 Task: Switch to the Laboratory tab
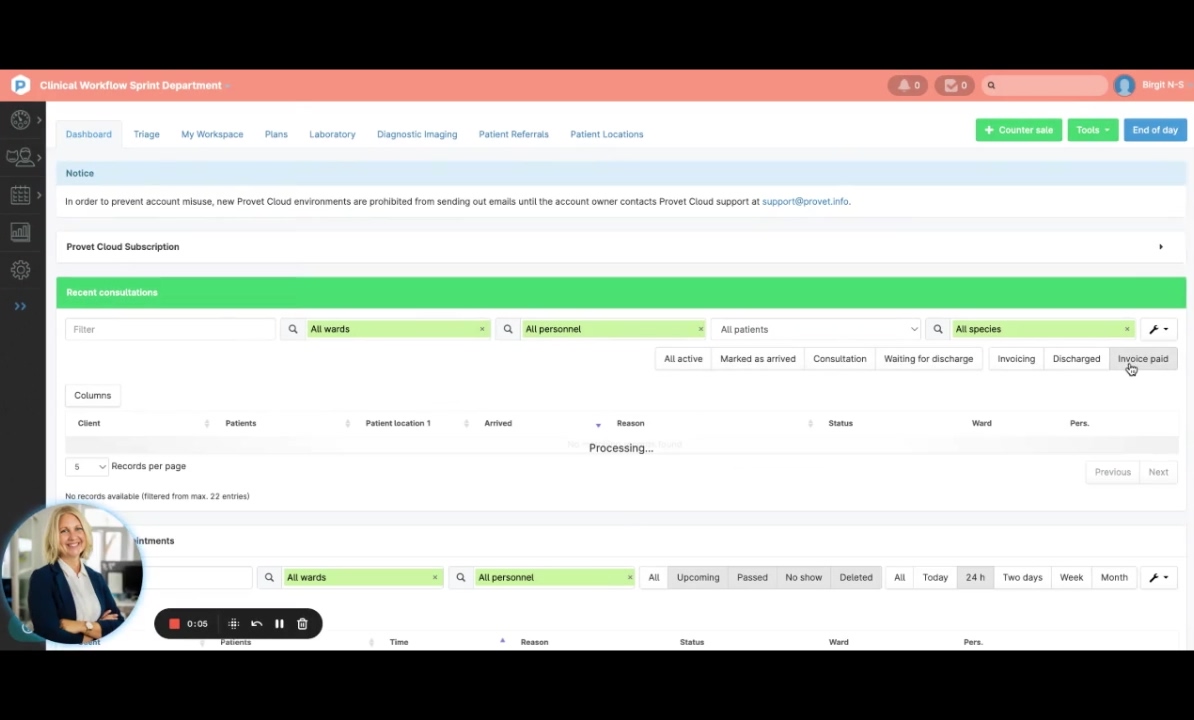331,134
